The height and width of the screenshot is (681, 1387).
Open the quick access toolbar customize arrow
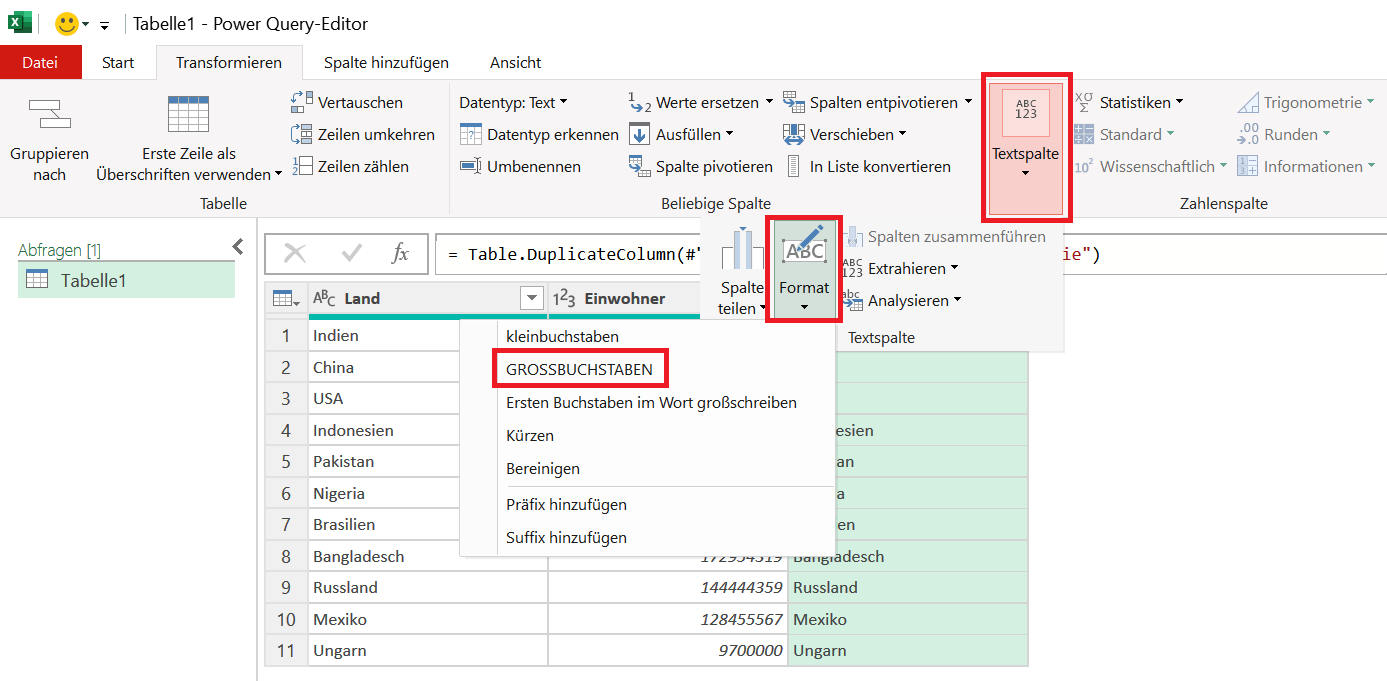pyautogui.click(x=104, y=25)
